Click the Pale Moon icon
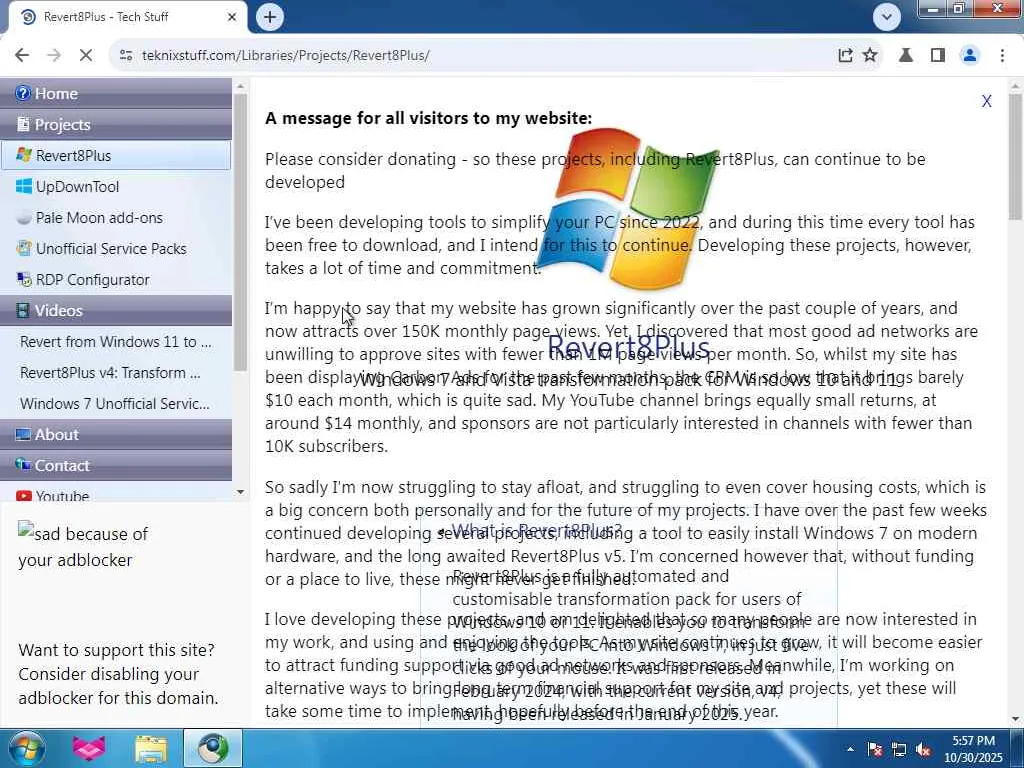The height and width of the screenshot is (768, 1024). pos(24,217)
